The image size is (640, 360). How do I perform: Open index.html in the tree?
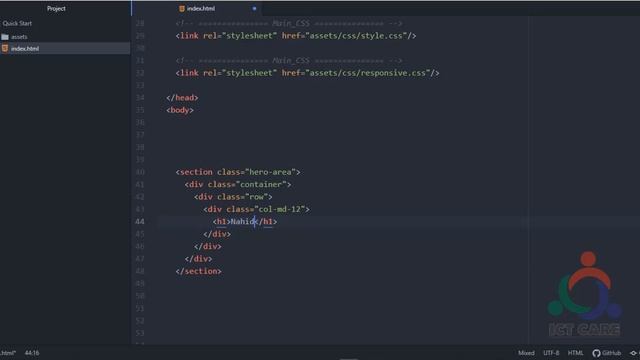pyautogui.click(x=25, y=49)
